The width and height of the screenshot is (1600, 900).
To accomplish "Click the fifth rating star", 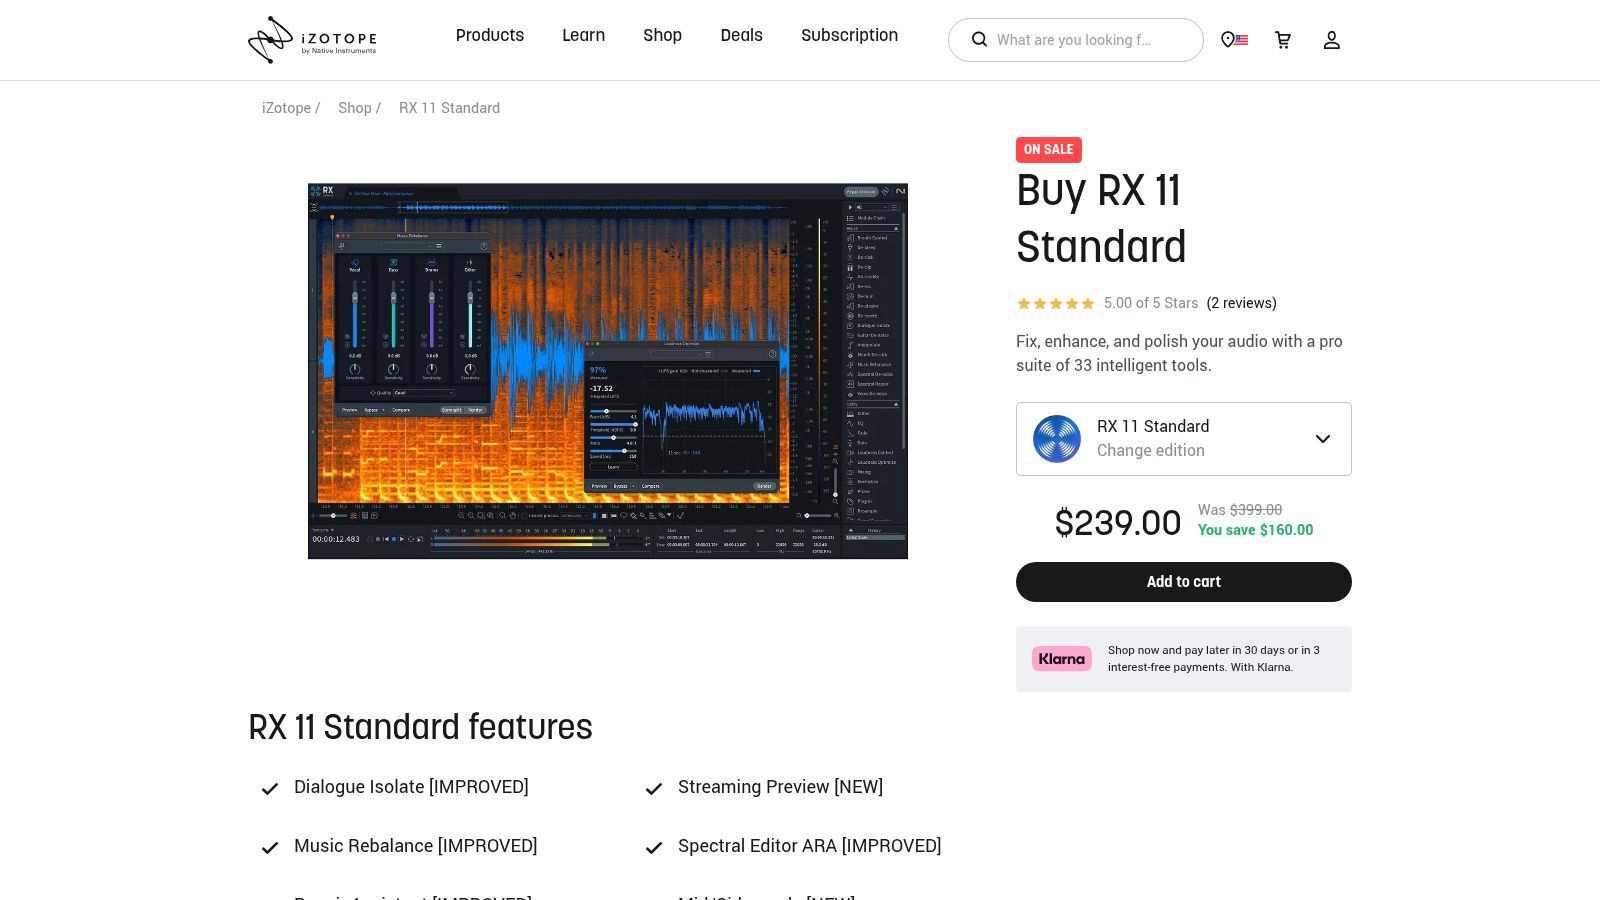I will coord(1087,303).
